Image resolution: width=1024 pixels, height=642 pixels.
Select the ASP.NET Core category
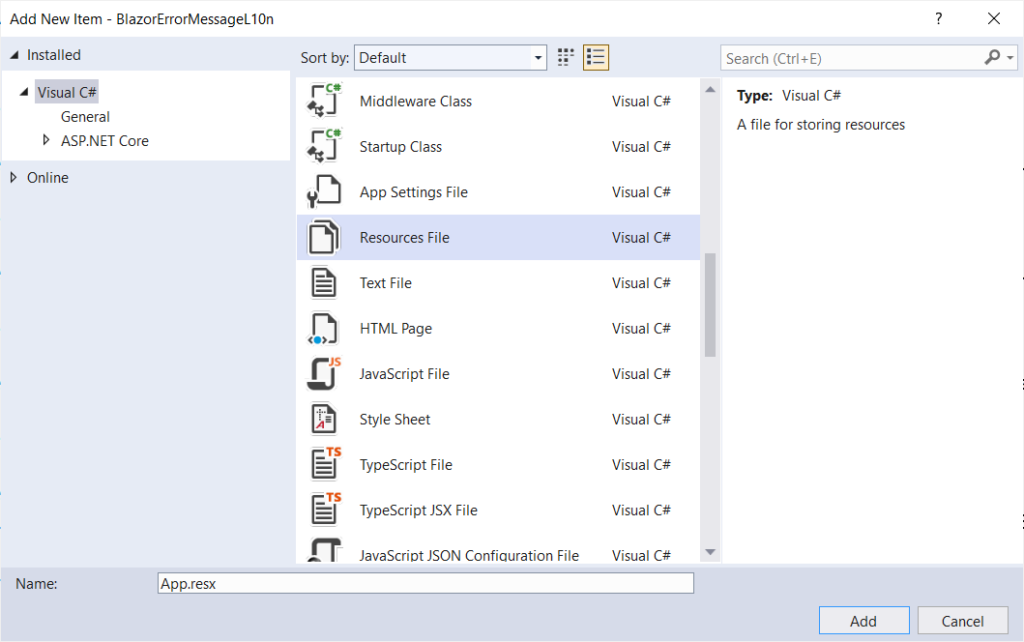click(104, 140)
